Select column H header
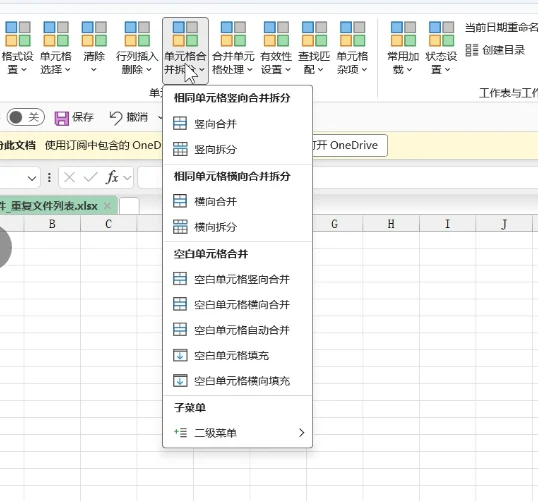538x501 pixels. (391, 224)
